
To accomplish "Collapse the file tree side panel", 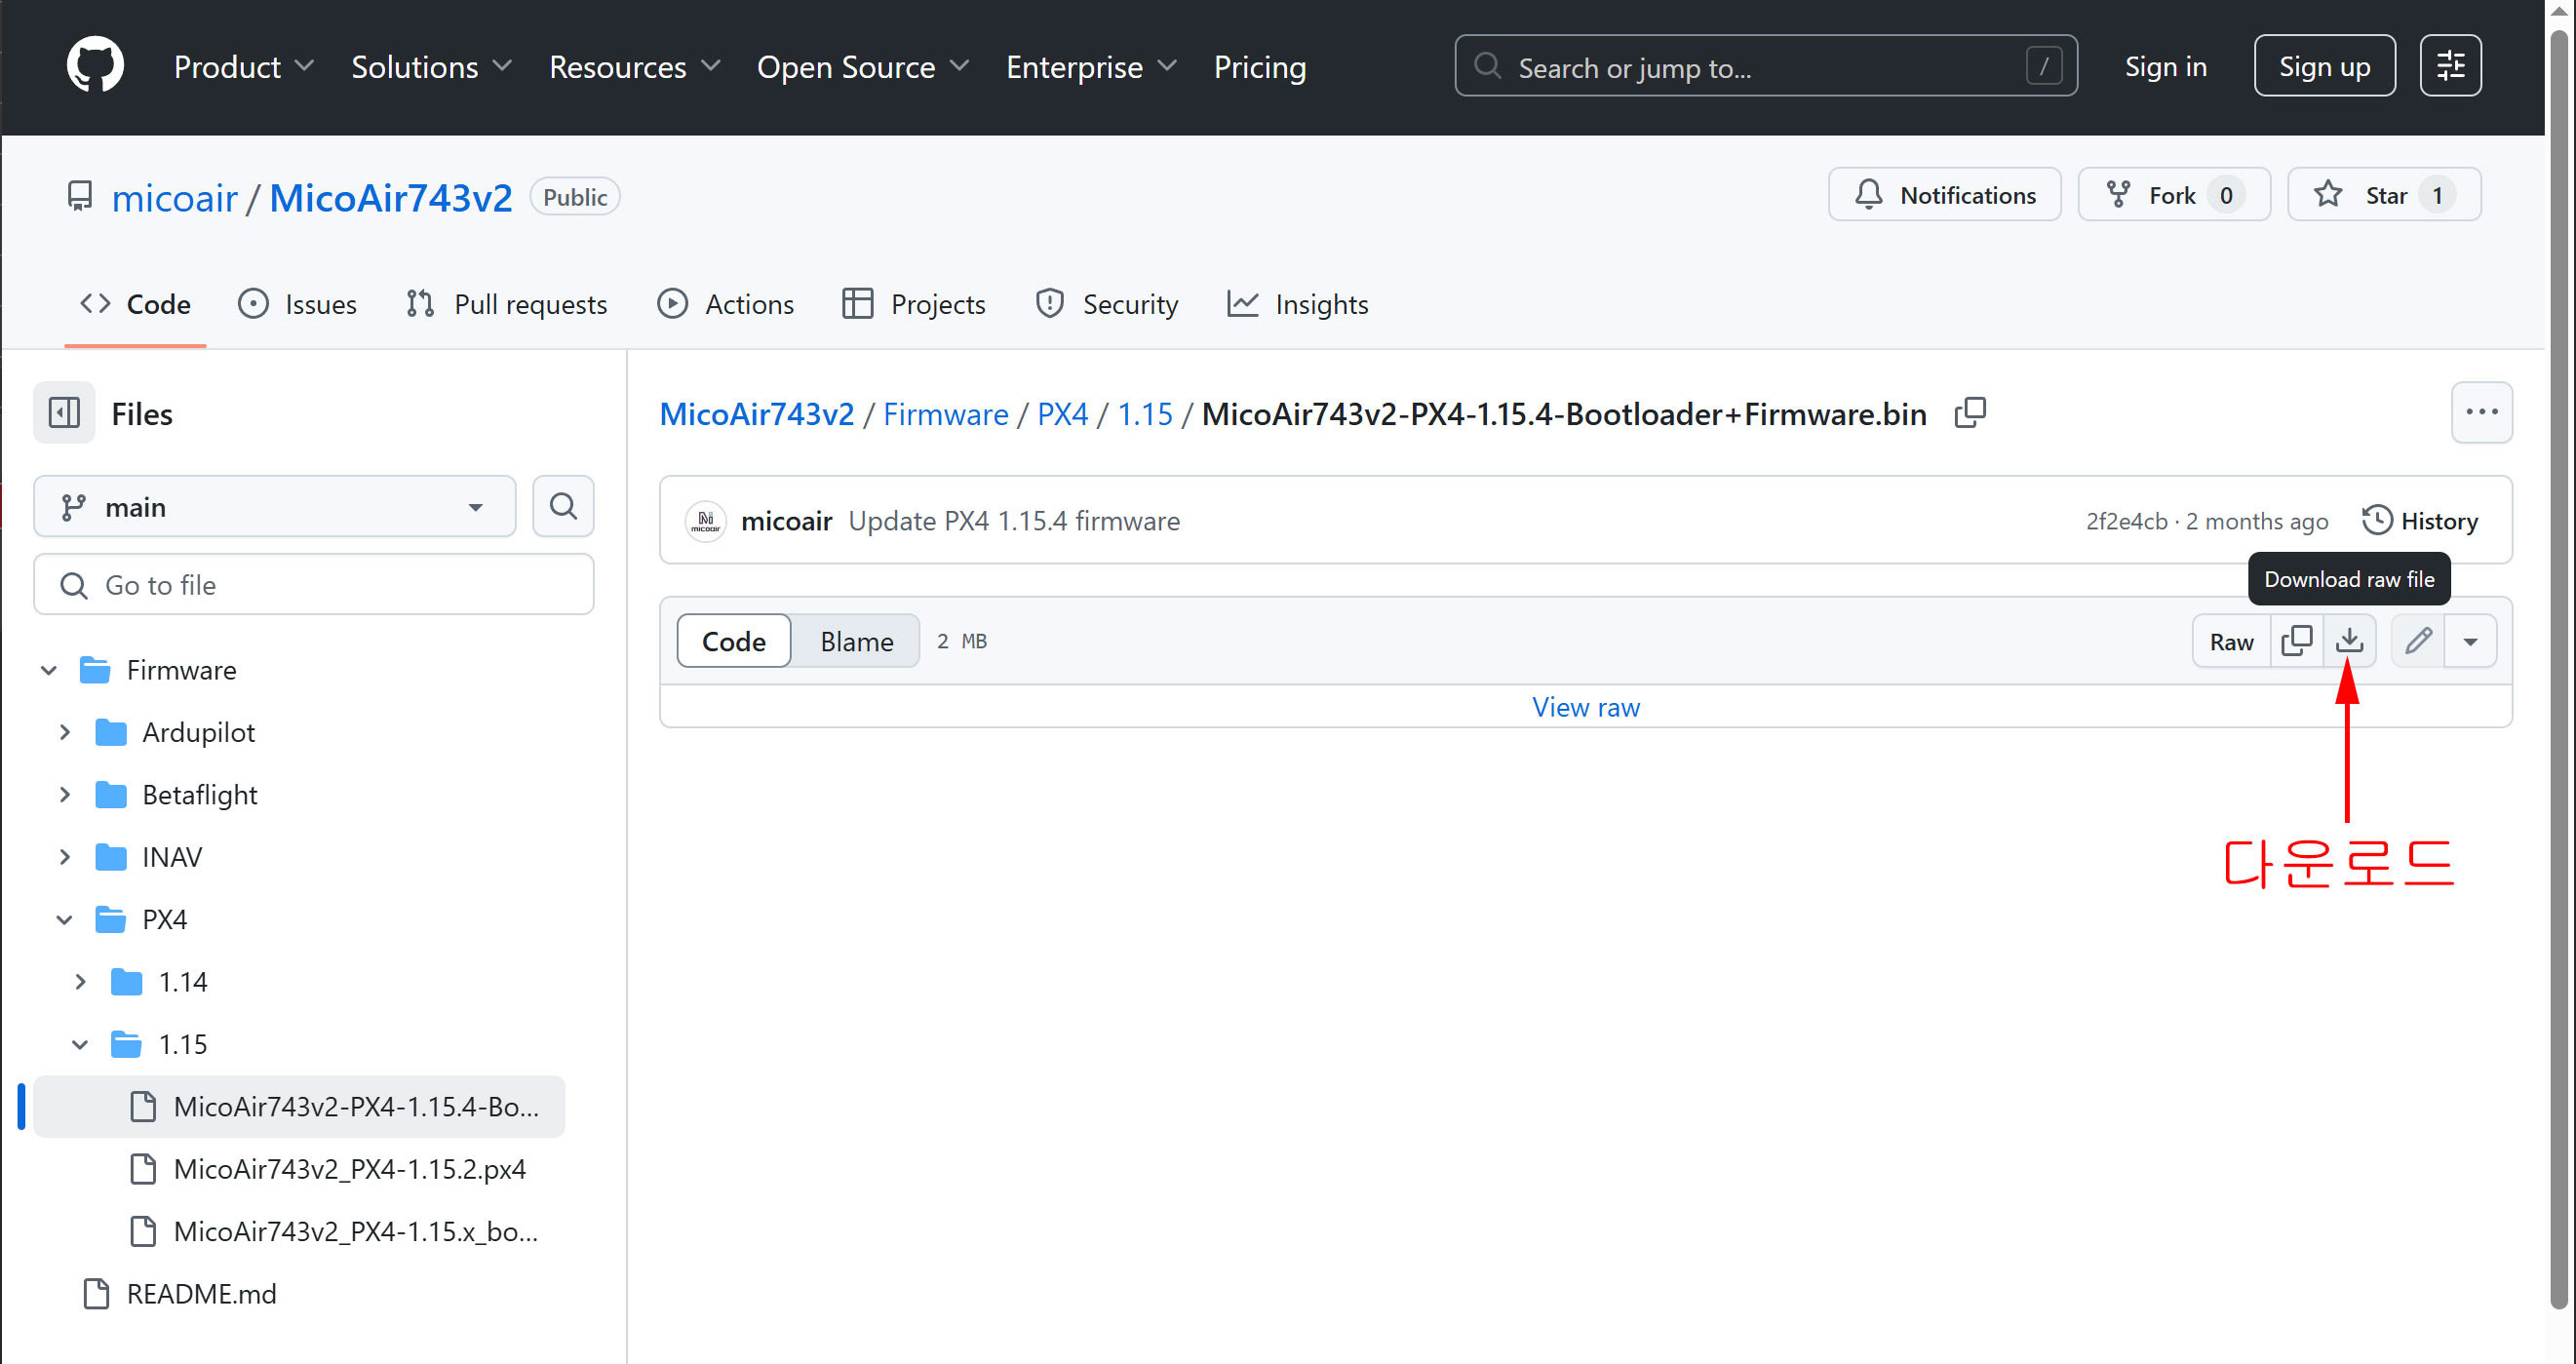I will (x=64, y=413).
